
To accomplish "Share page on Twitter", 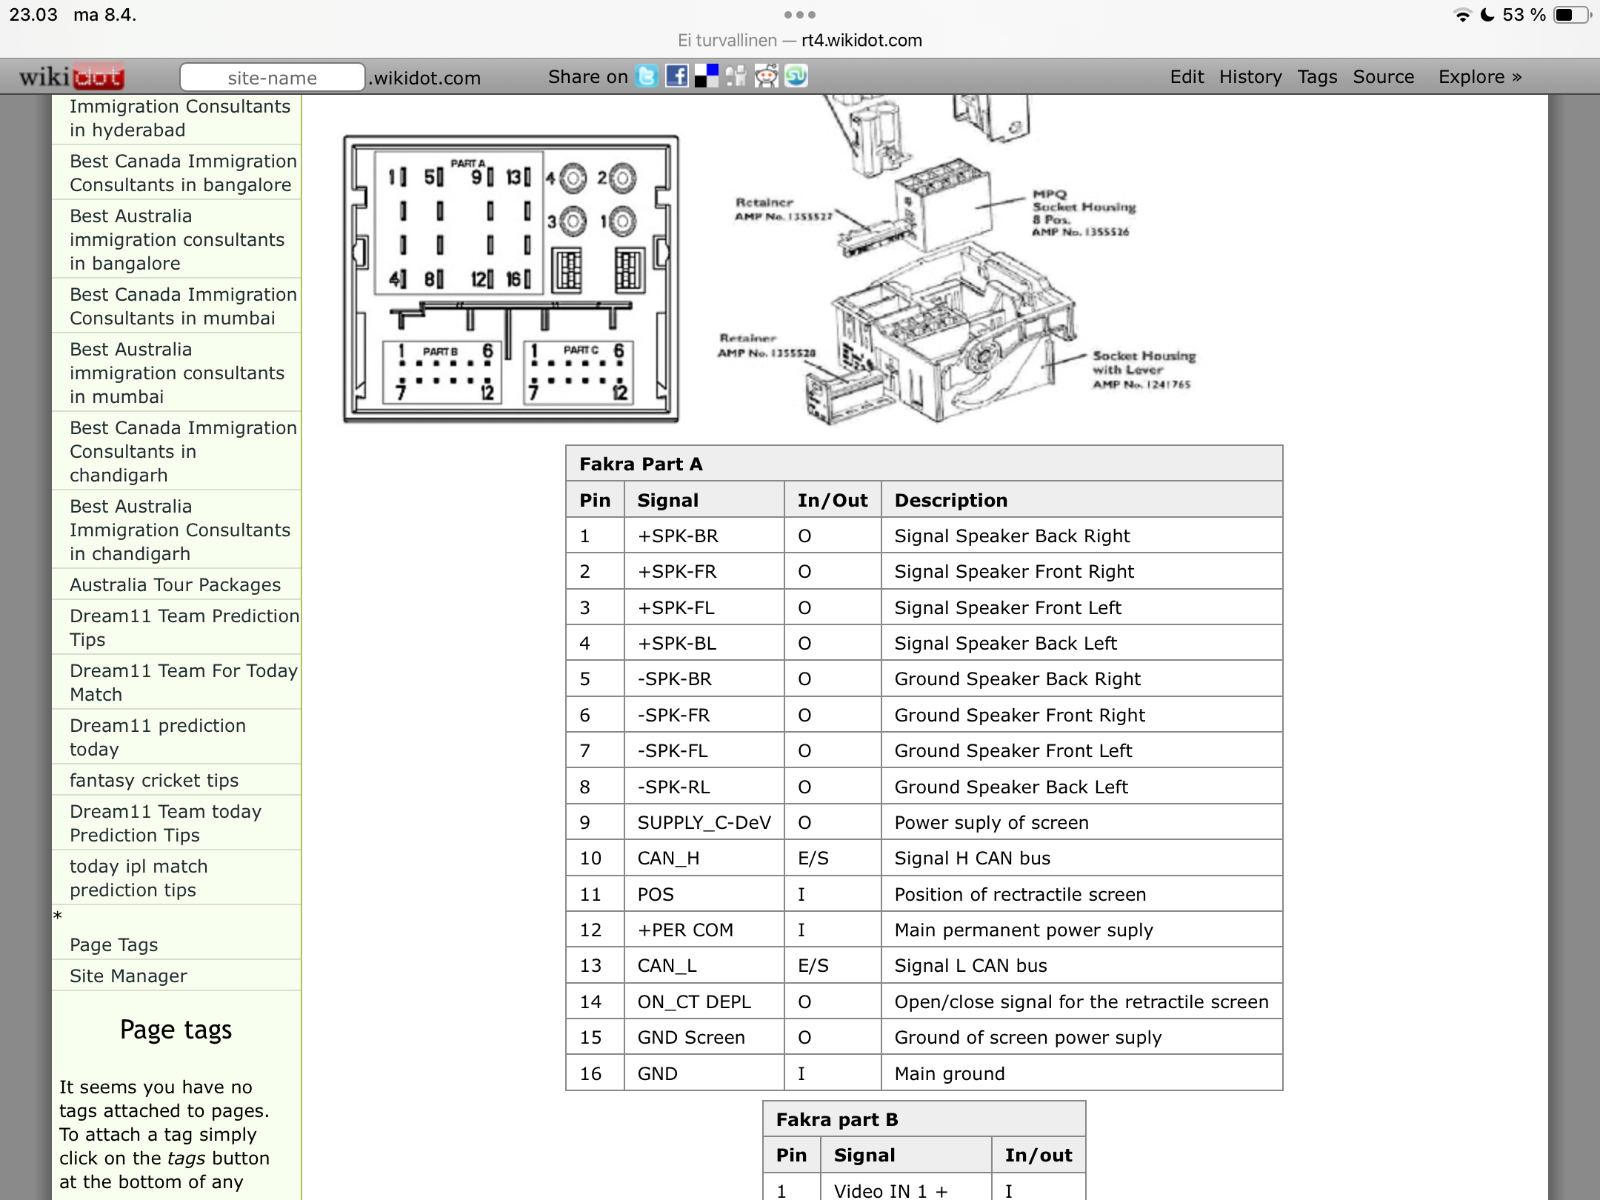I will click(x=647, y=76).
